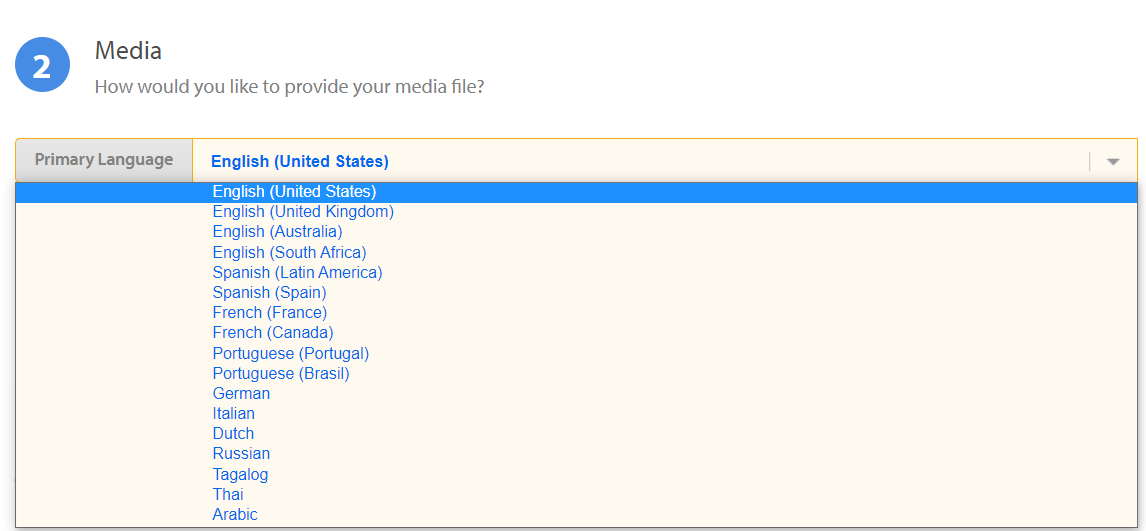Screen dimensions: 1146x531
Task: Pick Dutch language option
Action: point(577,433)
